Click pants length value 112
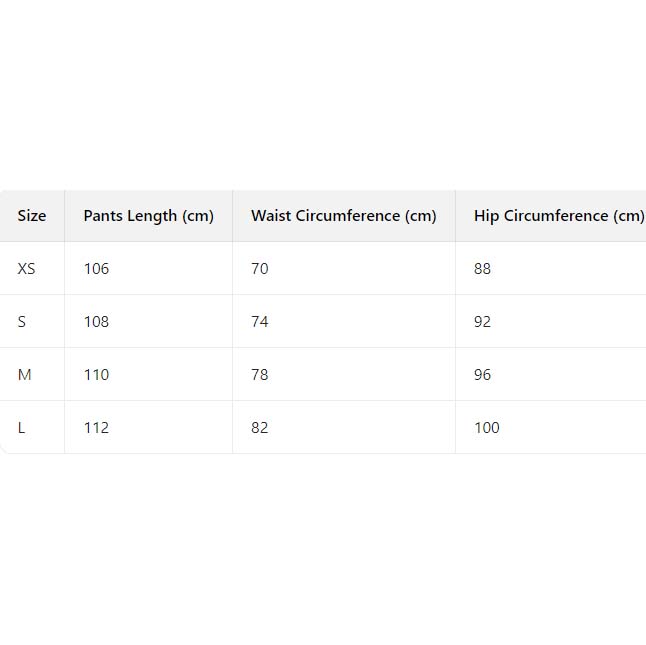 click(96, 428)
